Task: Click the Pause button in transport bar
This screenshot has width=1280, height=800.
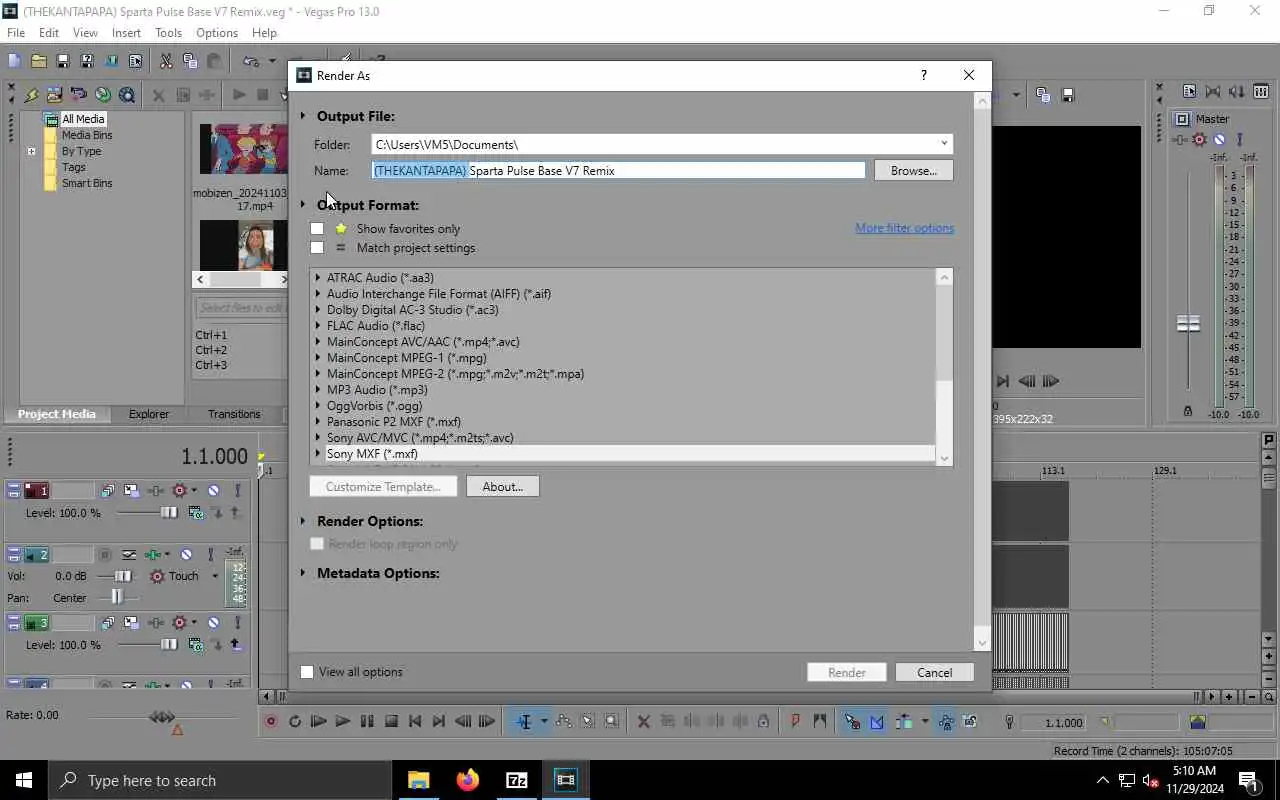Action: click(367, 721)
